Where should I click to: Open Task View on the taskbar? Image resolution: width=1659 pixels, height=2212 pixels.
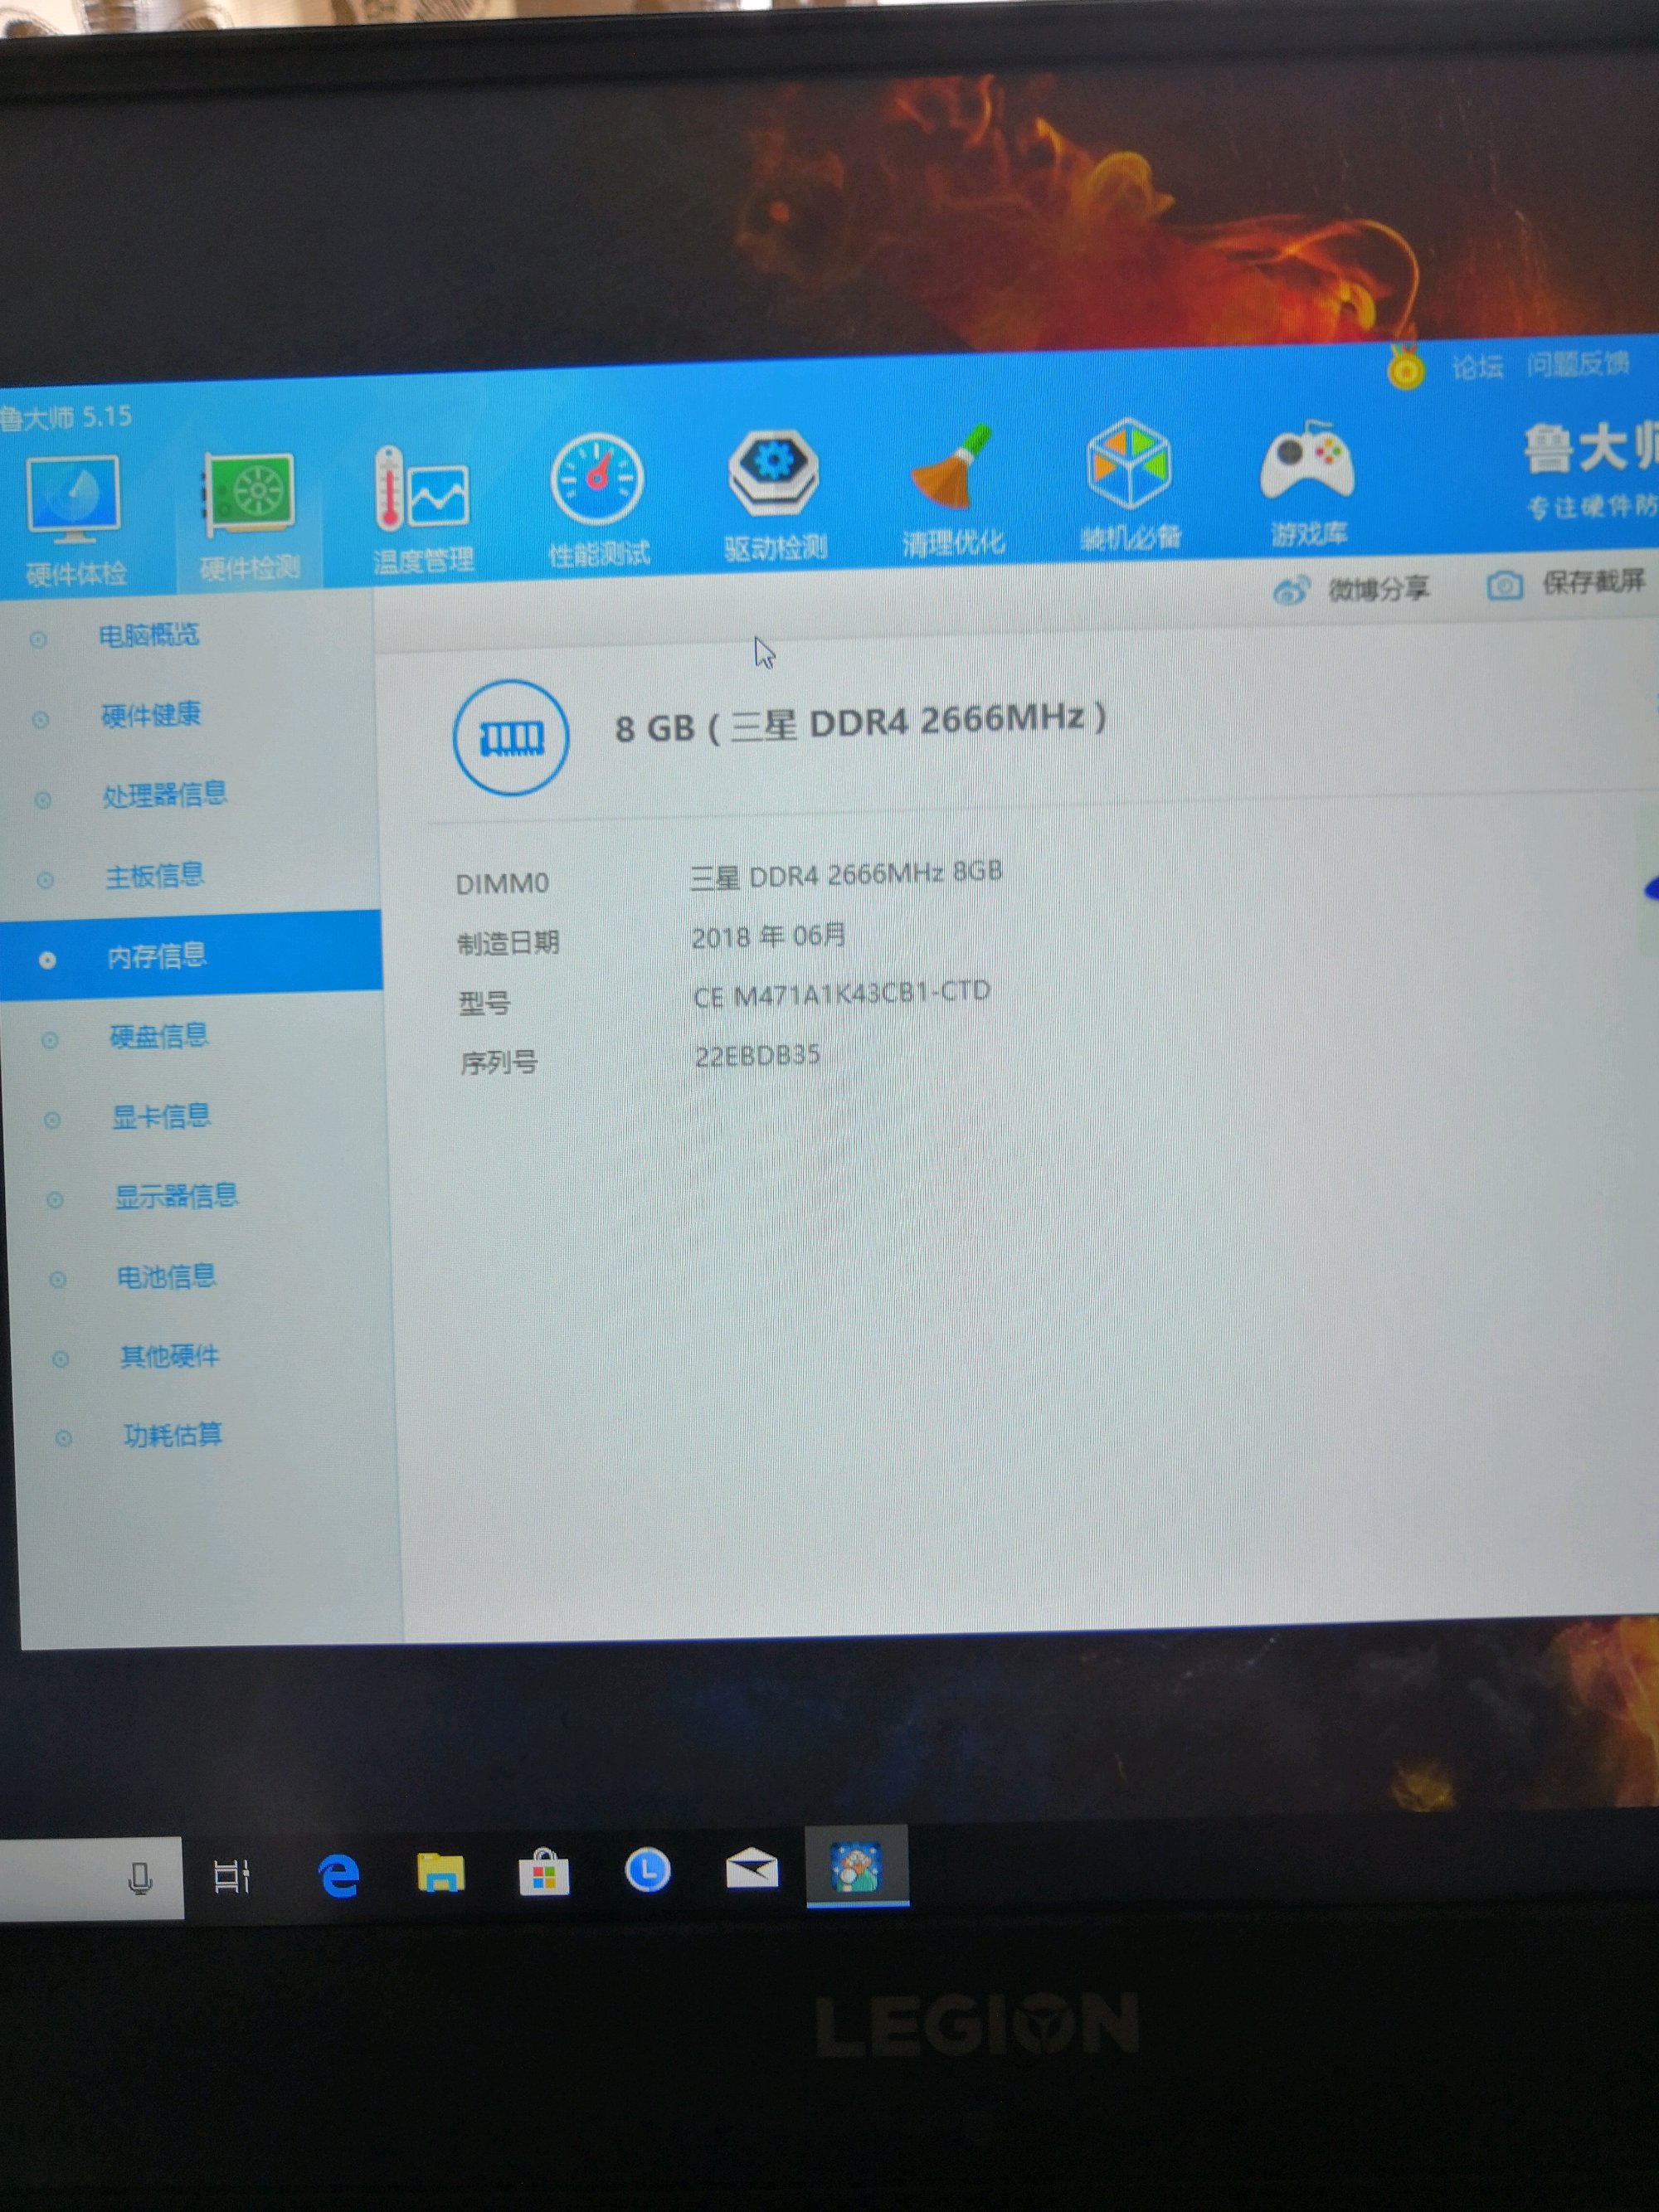click(x=232, y=1877)
